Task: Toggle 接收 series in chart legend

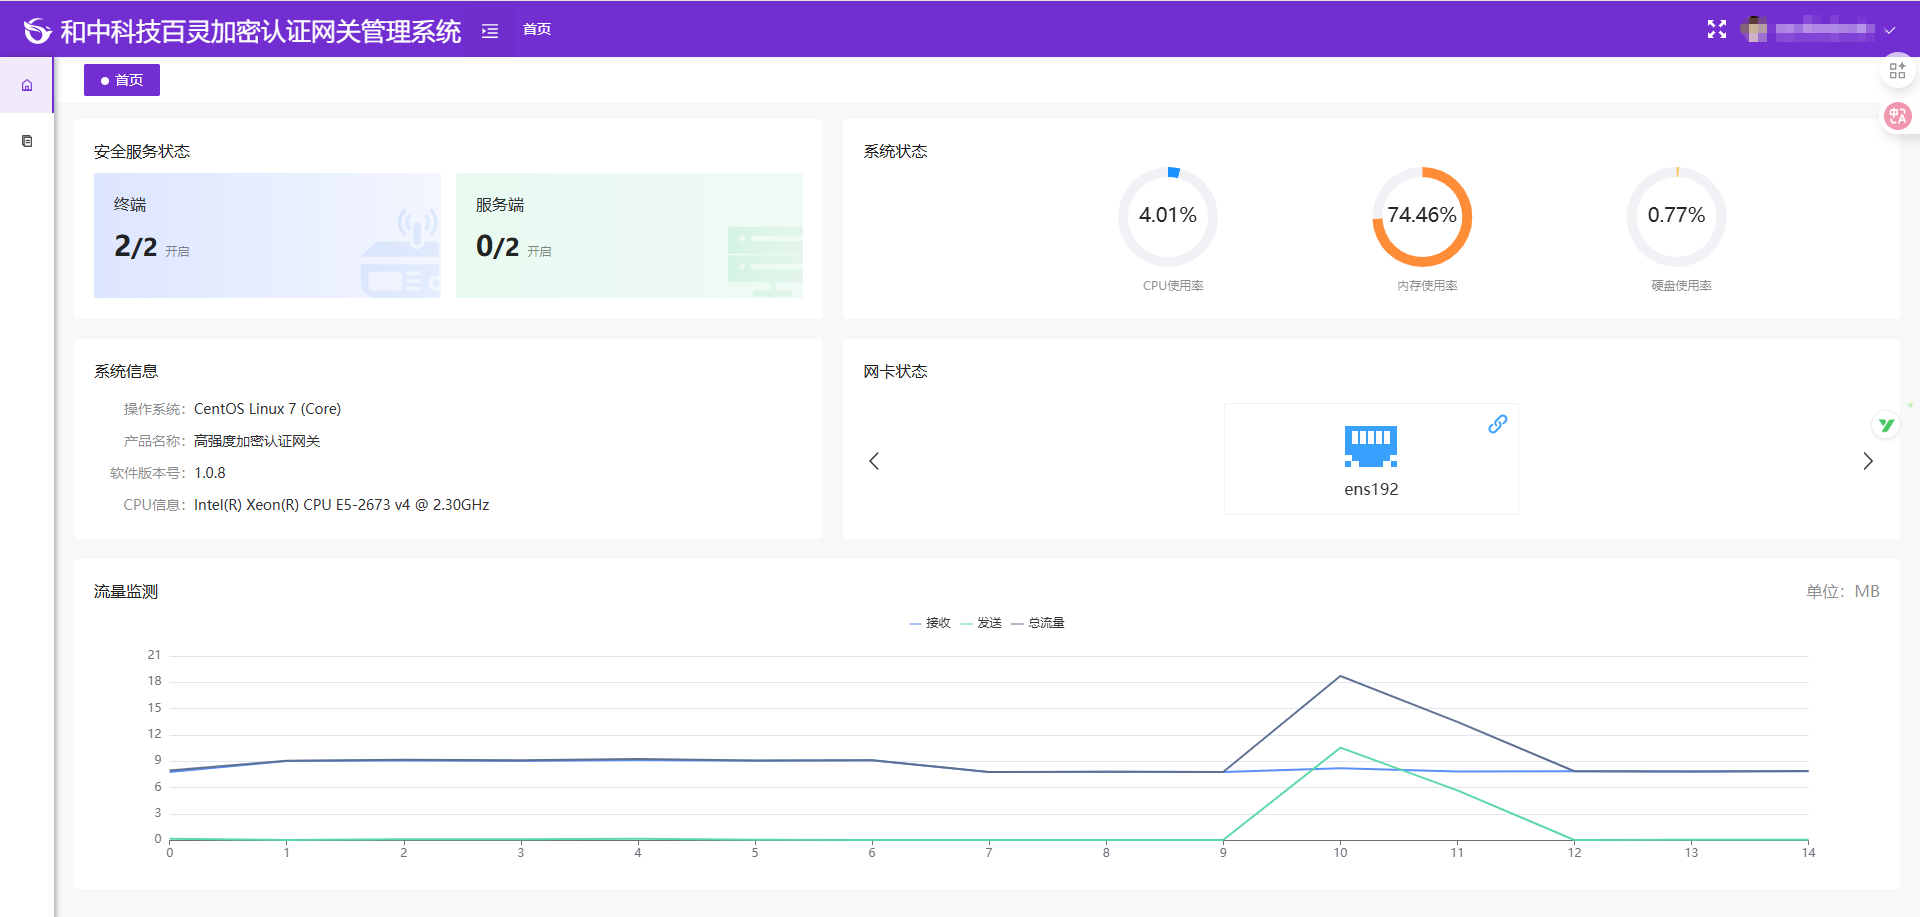Action: pos(930,623)
